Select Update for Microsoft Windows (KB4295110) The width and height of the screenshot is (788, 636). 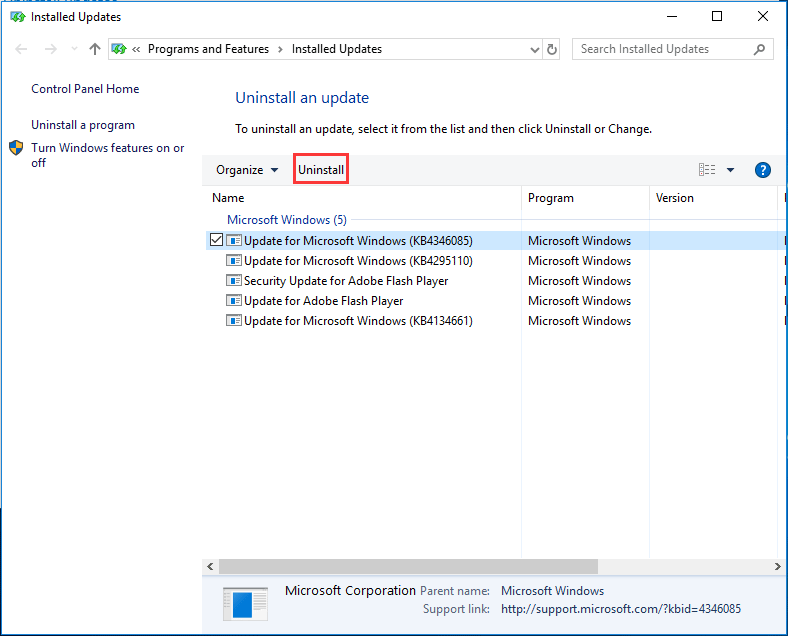pyautogui.click(x=358, y=261)
